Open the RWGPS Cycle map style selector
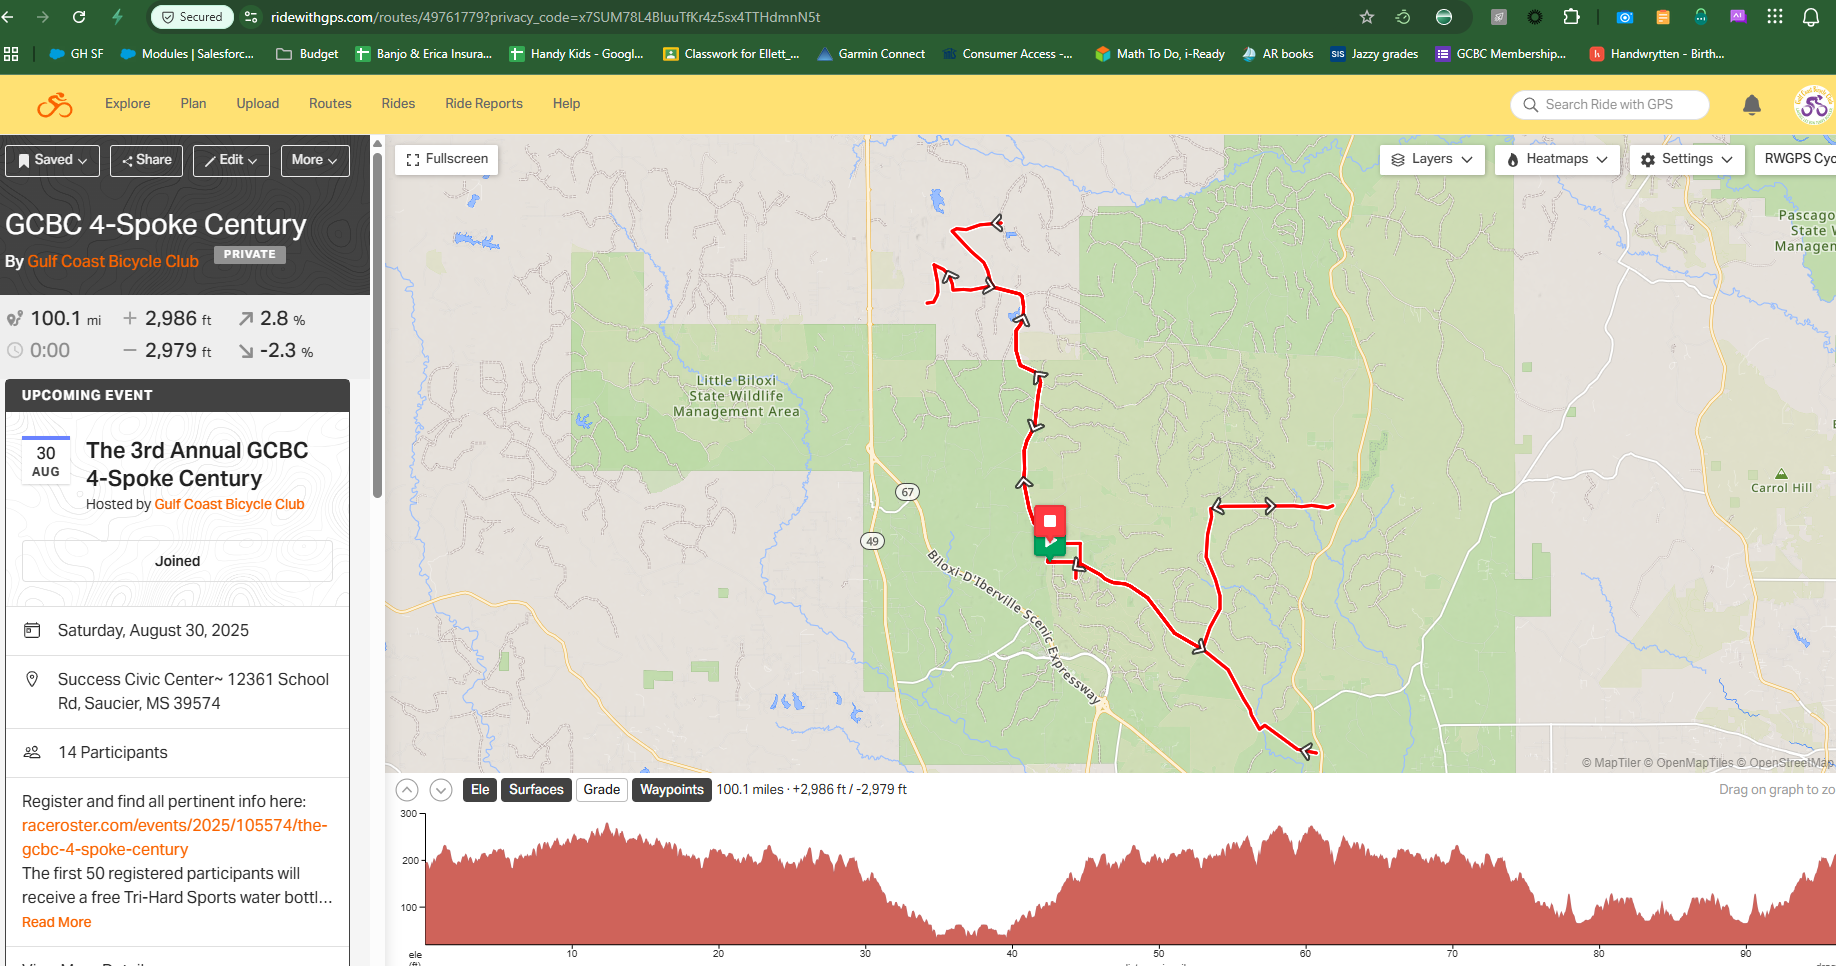Image resolution: width=1836 pixels, height=966 pixels. coord(1796,159)
